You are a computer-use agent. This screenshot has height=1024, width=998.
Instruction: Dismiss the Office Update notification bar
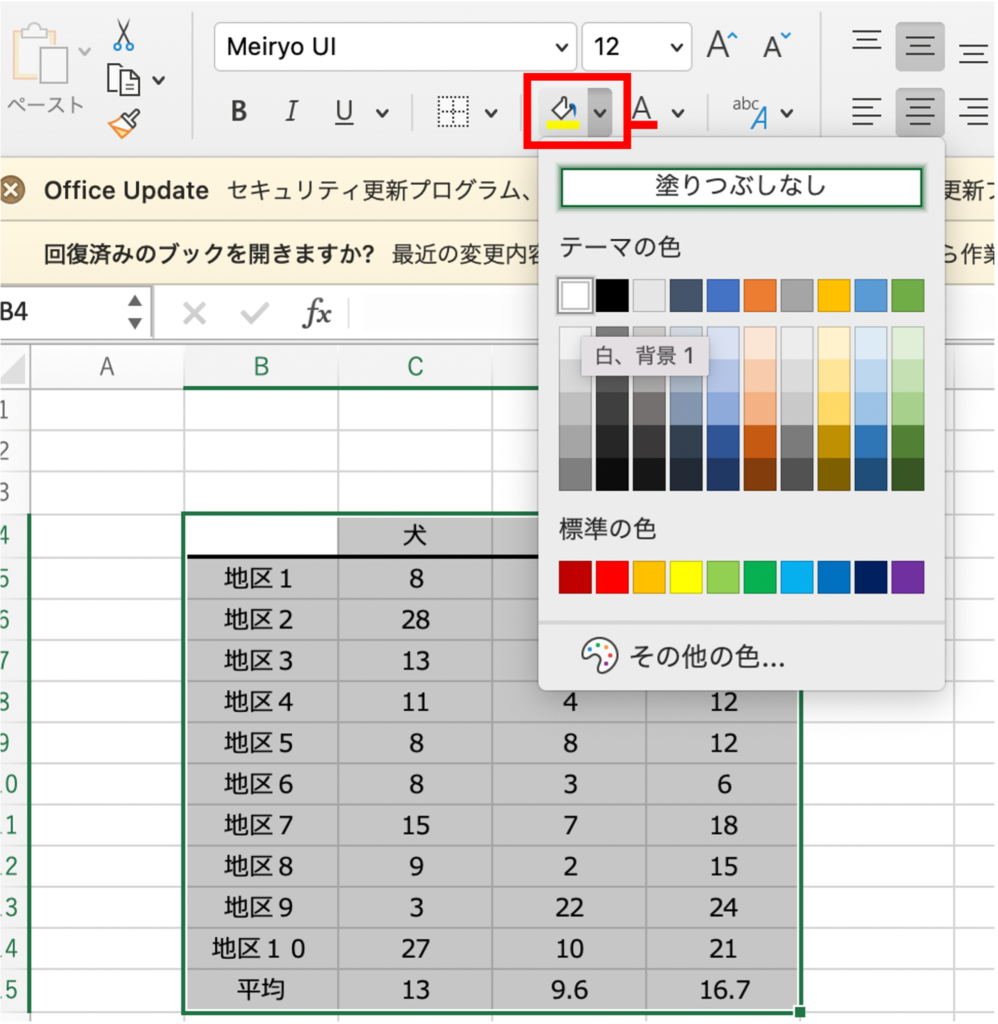click(x=12, y=191)
